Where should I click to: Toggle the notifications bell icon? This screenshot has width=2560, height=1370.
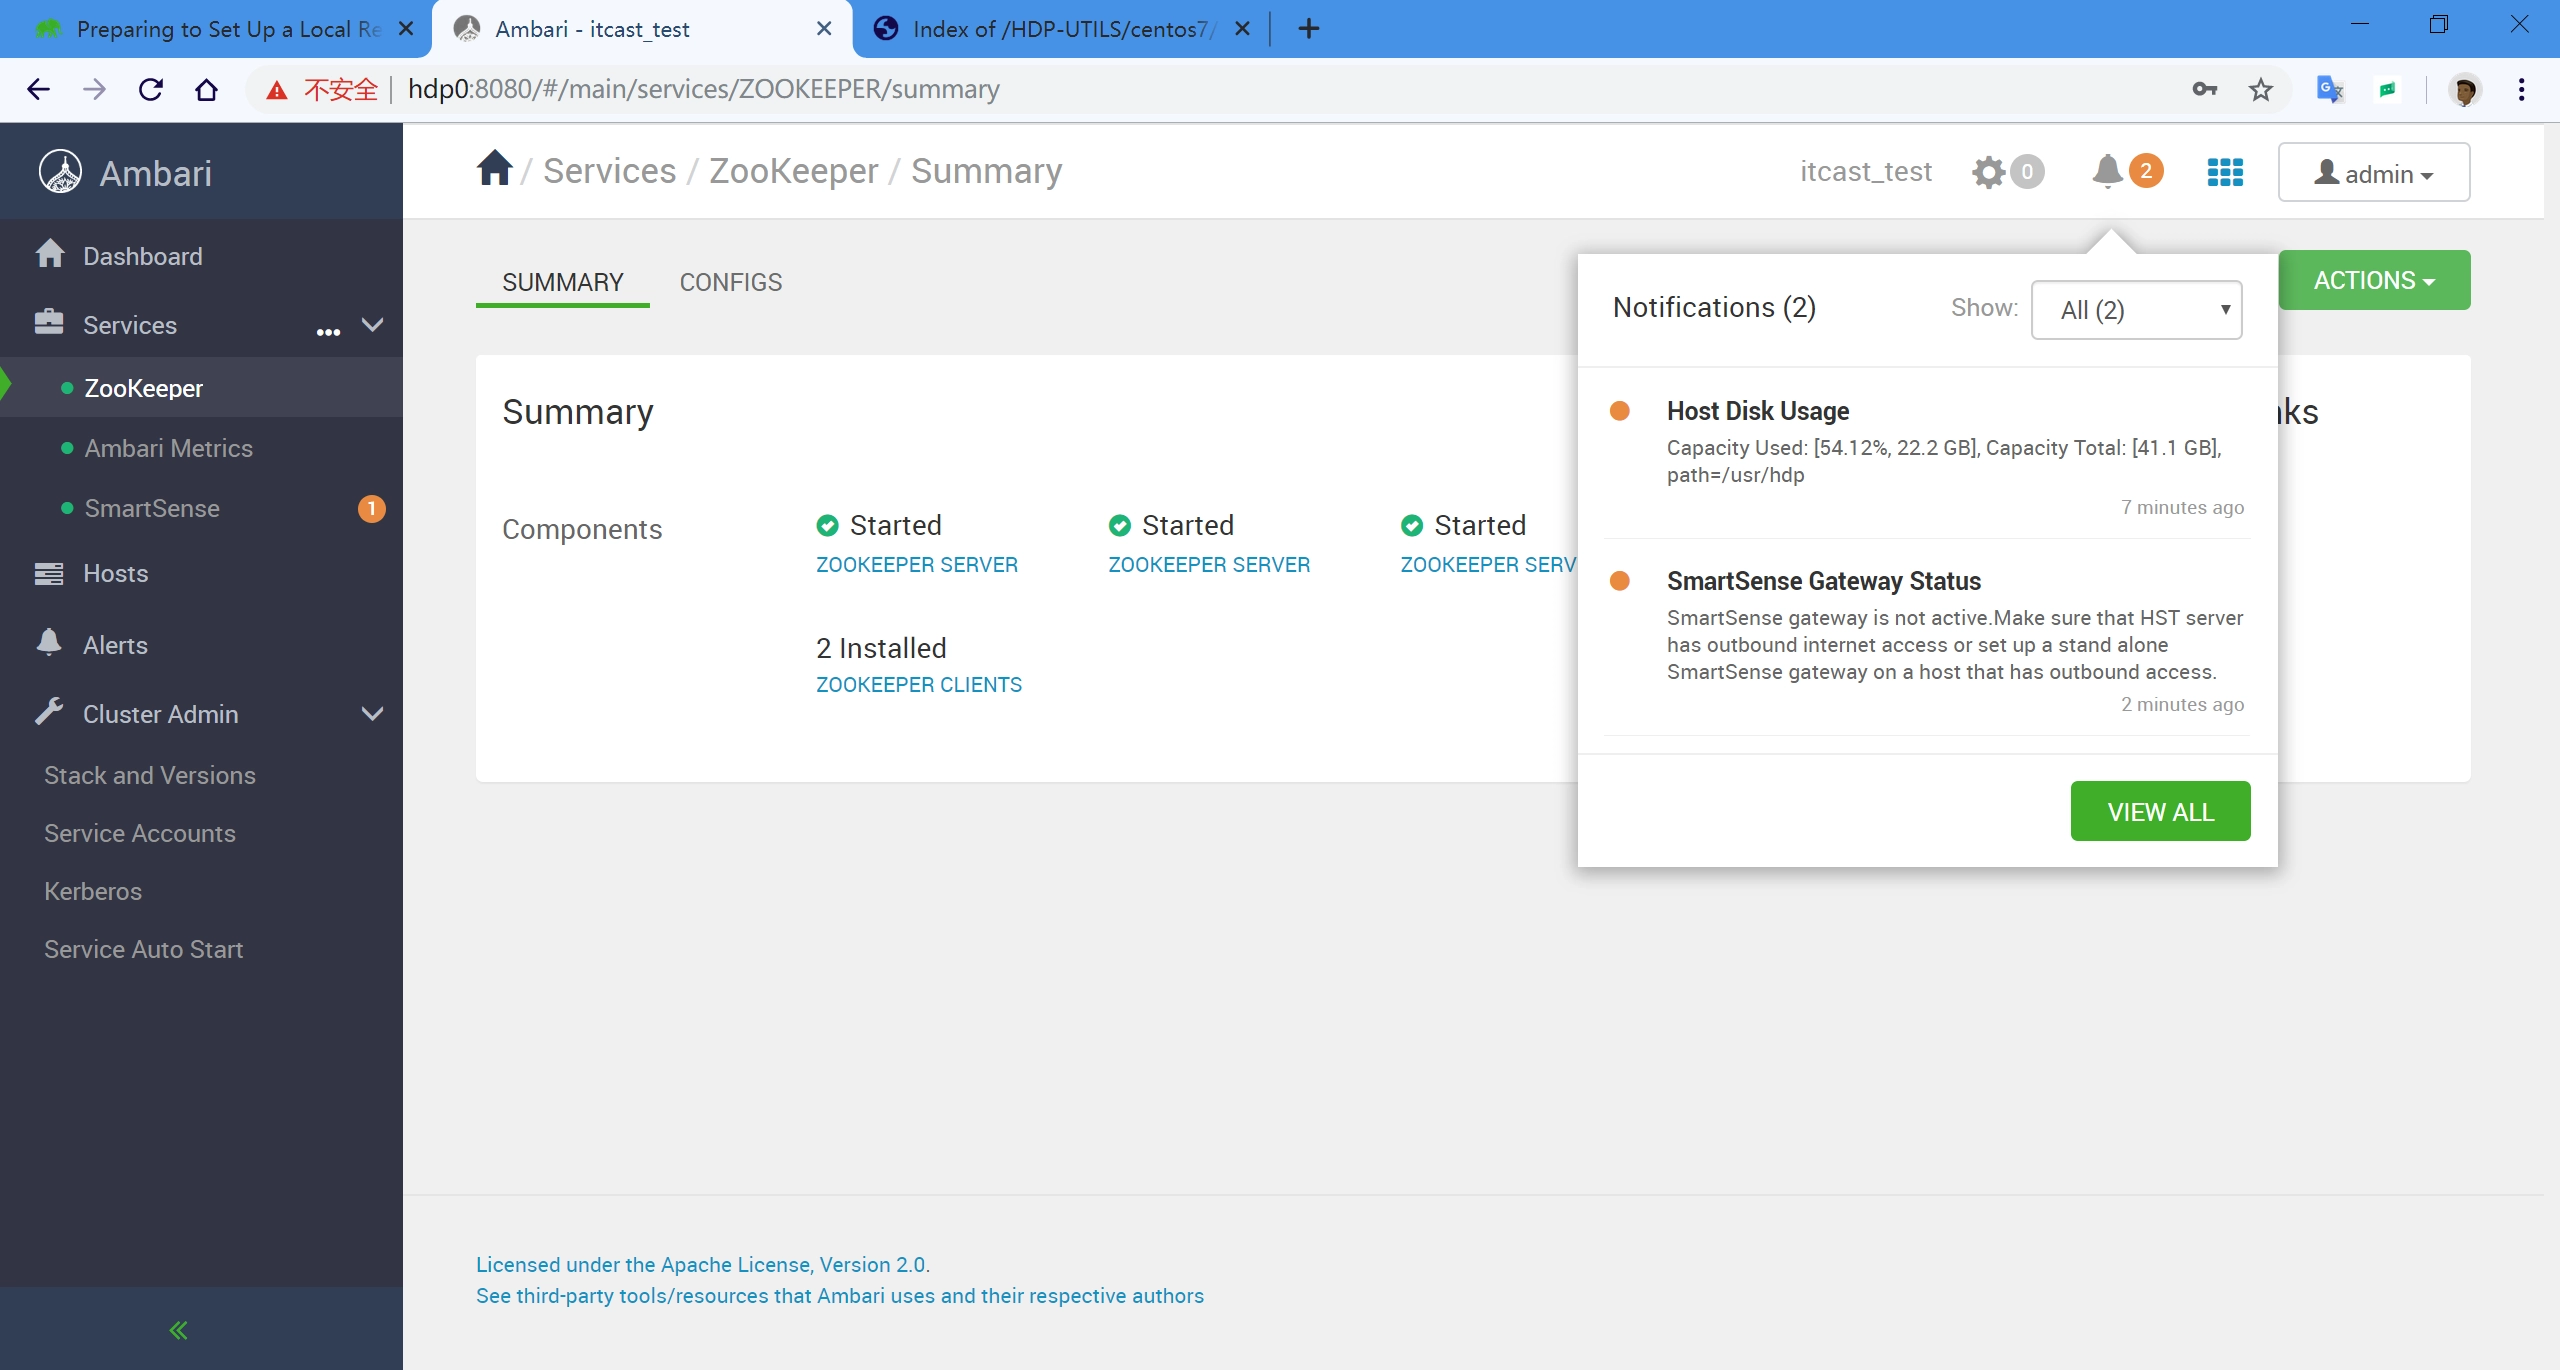point(2107,171)
